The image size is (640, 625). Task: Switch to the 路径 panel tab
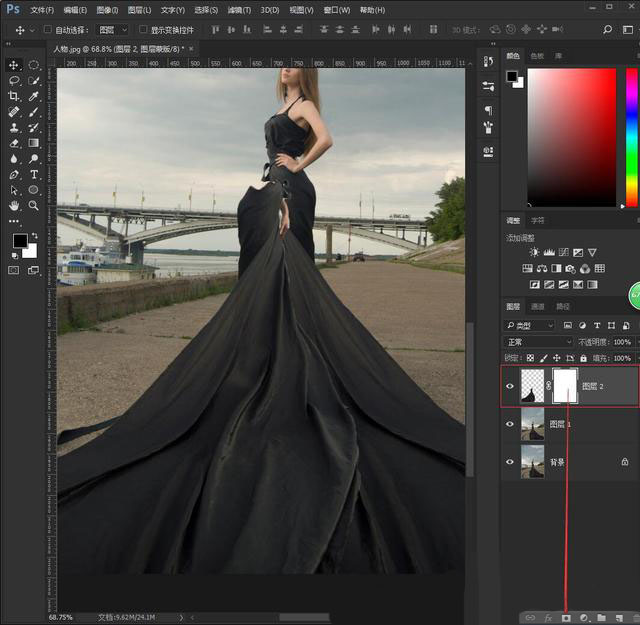(x=562, y=307)
